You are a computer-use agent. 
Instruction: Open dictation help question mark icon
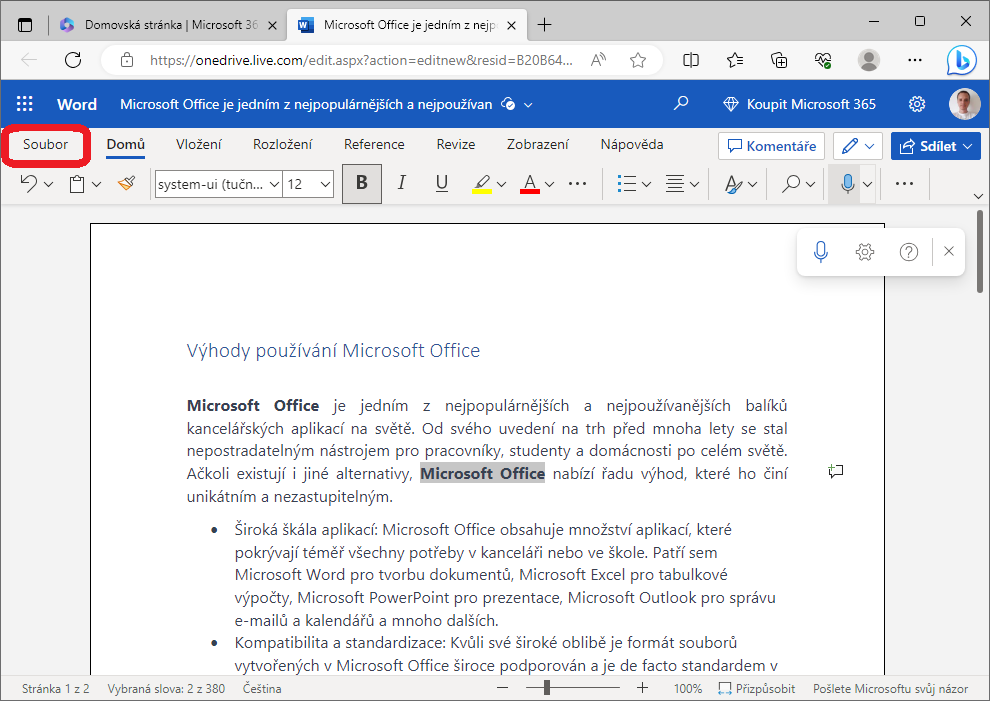tap(909, 252)
